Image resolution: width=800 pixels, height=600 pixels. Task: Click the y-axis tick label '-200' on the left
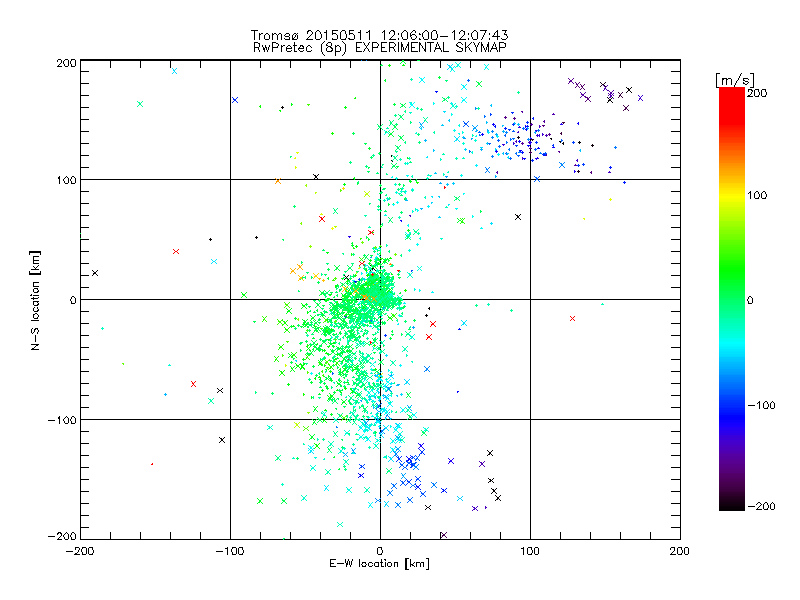pos(62,536)
